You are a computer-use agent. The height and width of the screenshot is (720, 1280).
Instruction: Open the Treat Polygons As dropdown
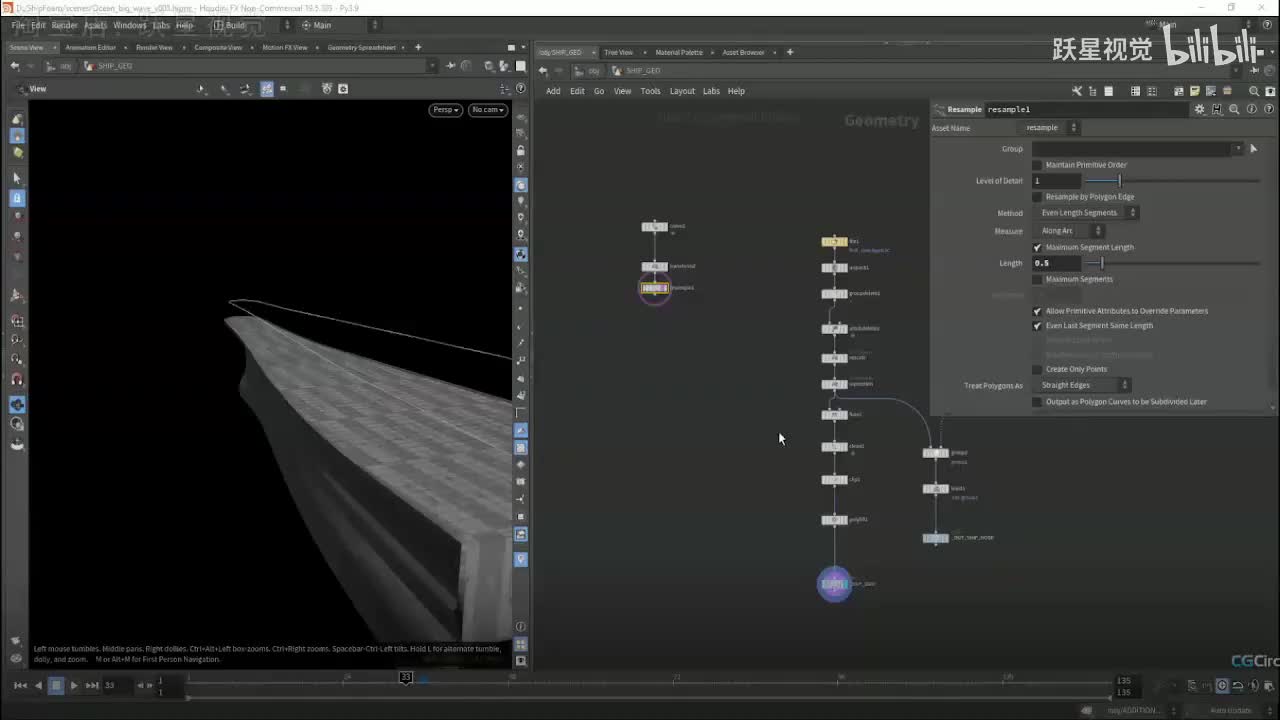(1082, 385)
